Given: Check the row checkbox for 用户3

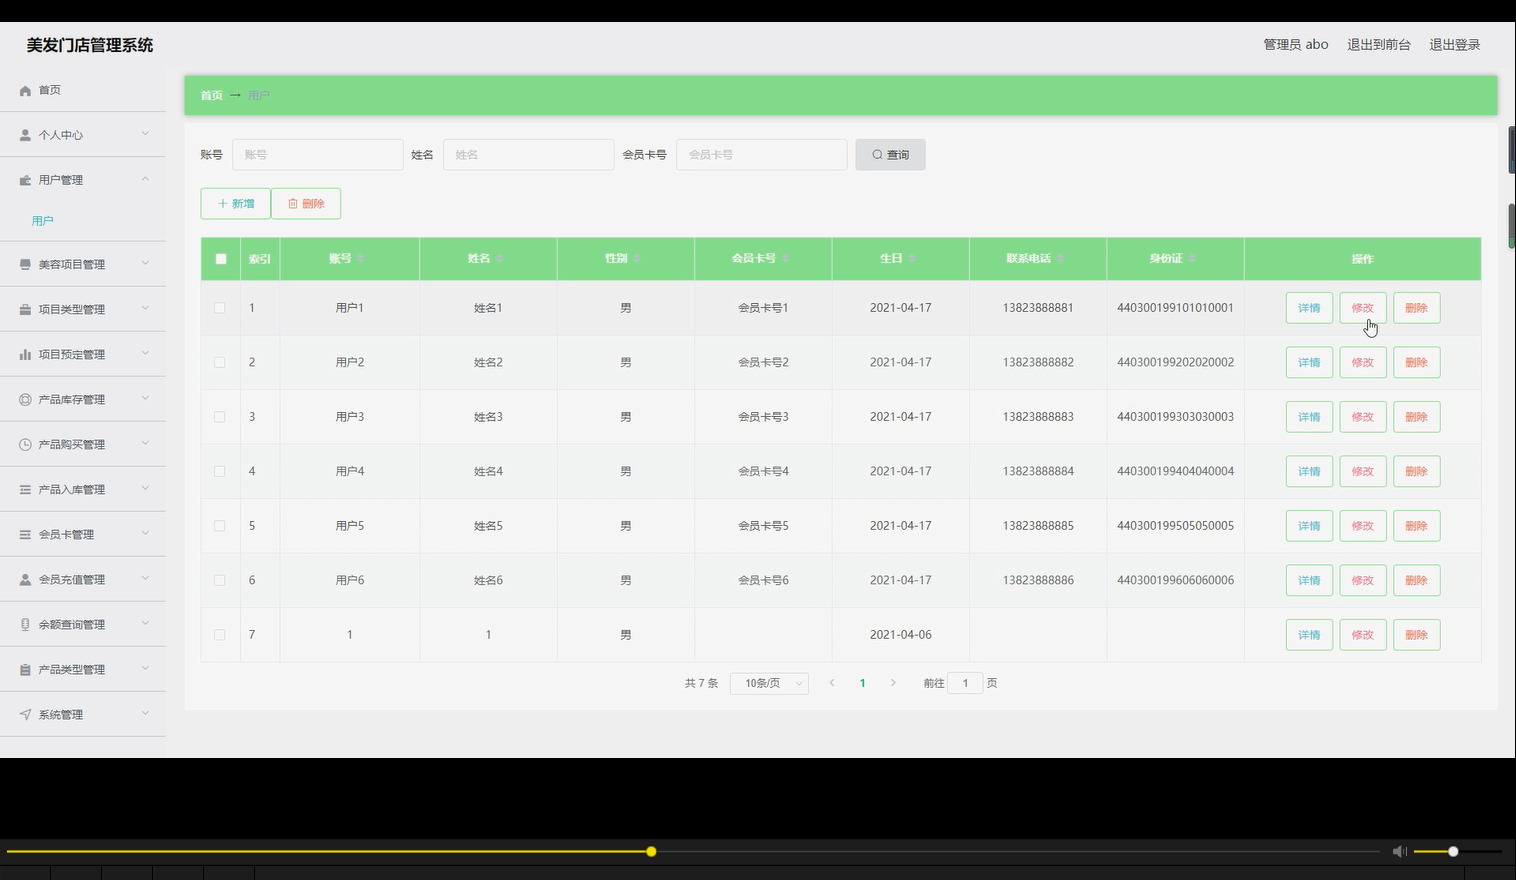Looking at the screenshot, I should pyautogui.click(x=220, y=417).
